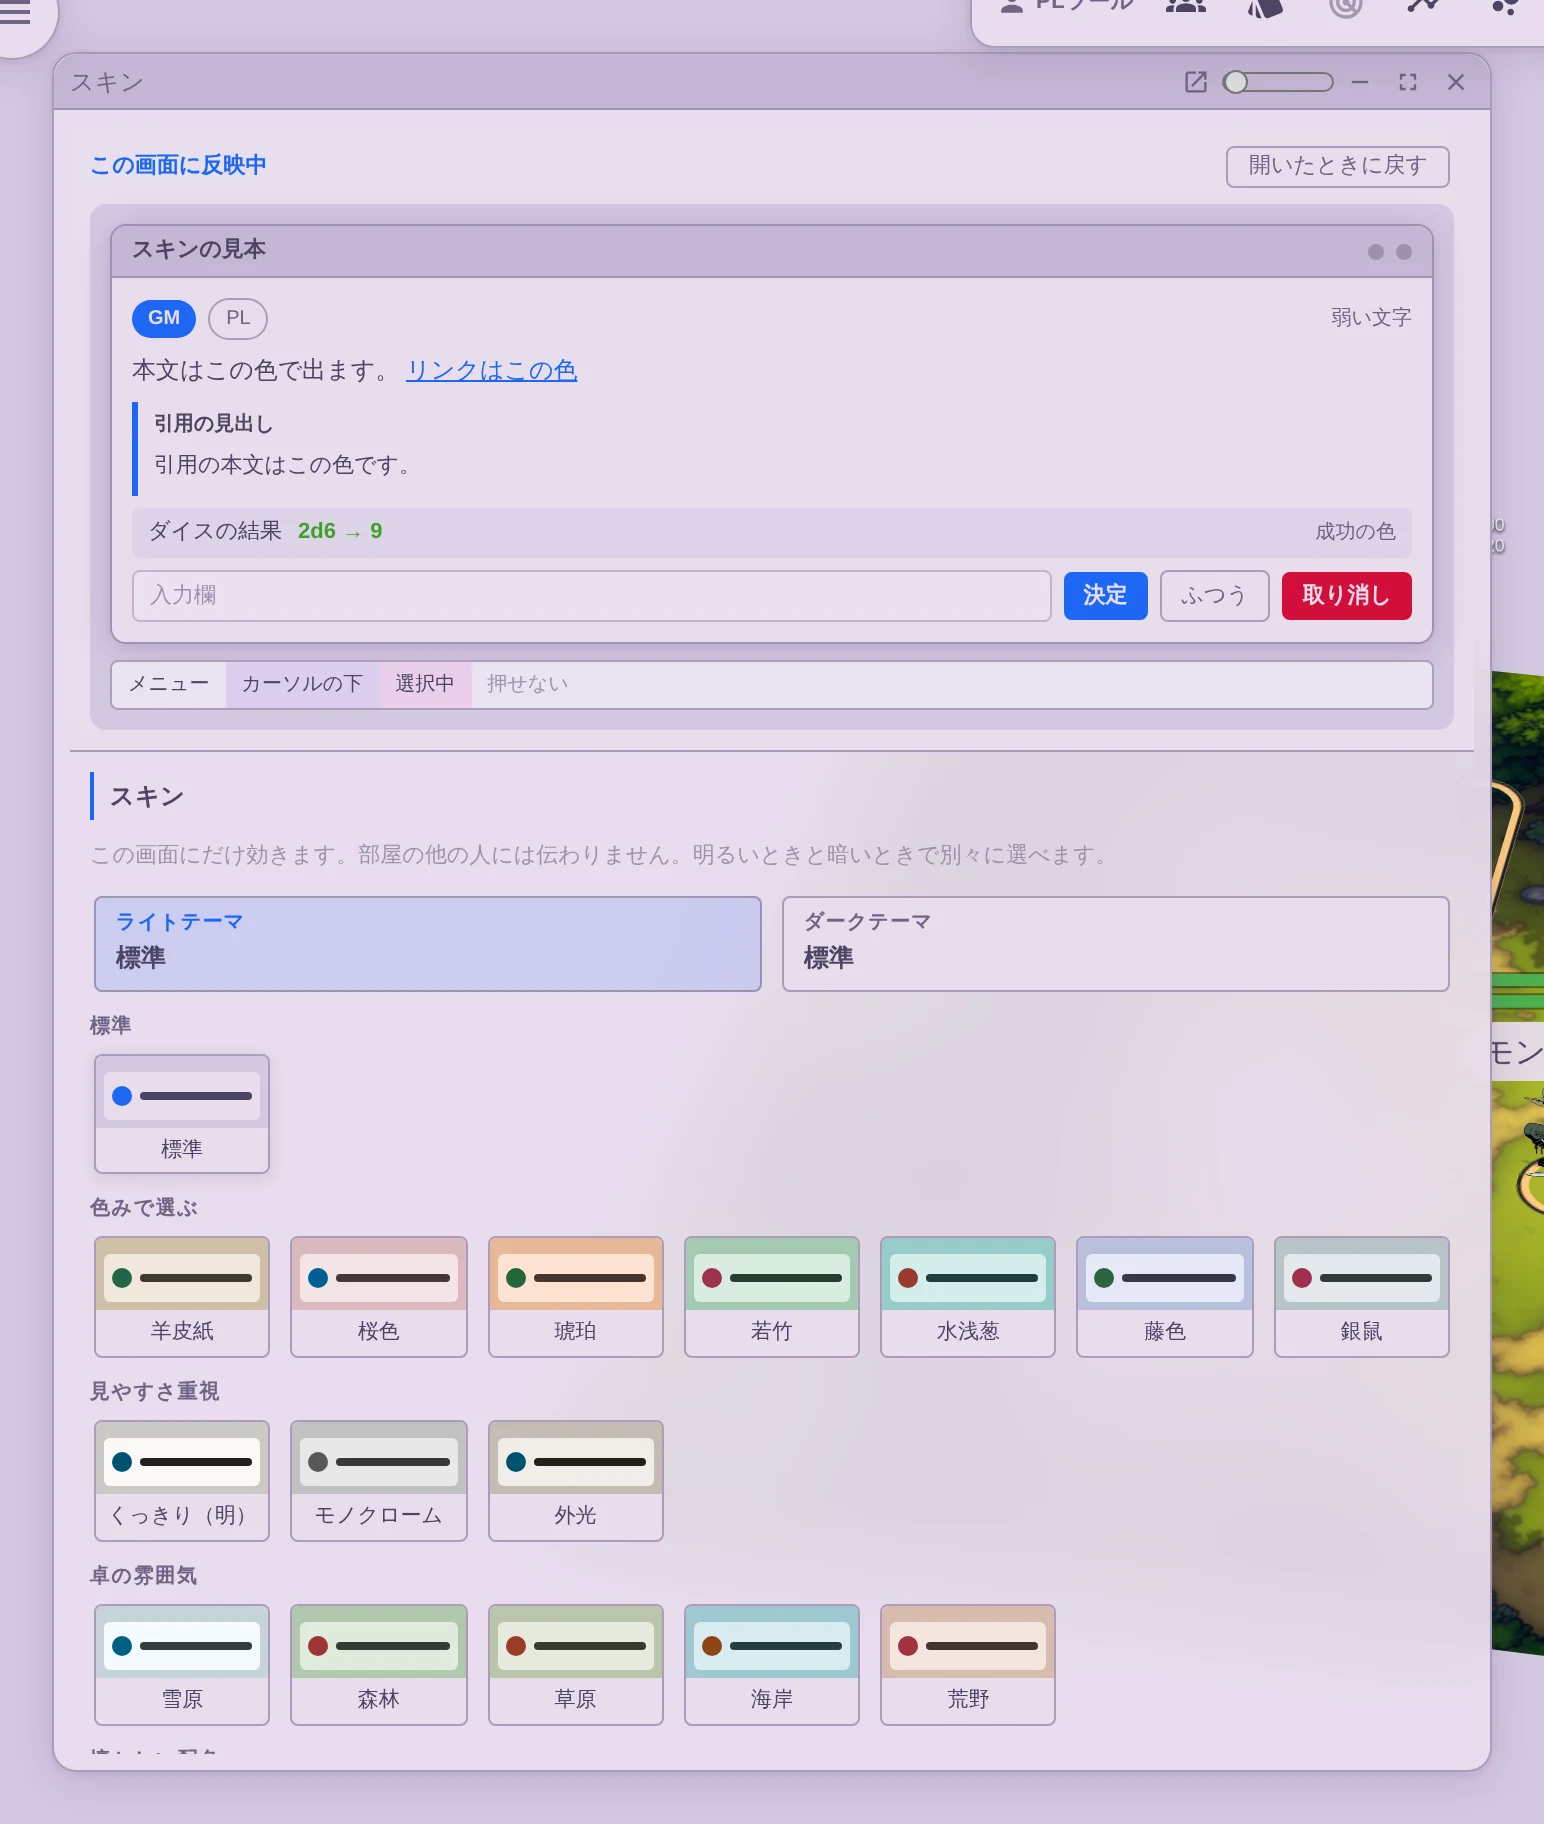Adjust the window opacity slider in the title bar

(x=1278, y=82)
